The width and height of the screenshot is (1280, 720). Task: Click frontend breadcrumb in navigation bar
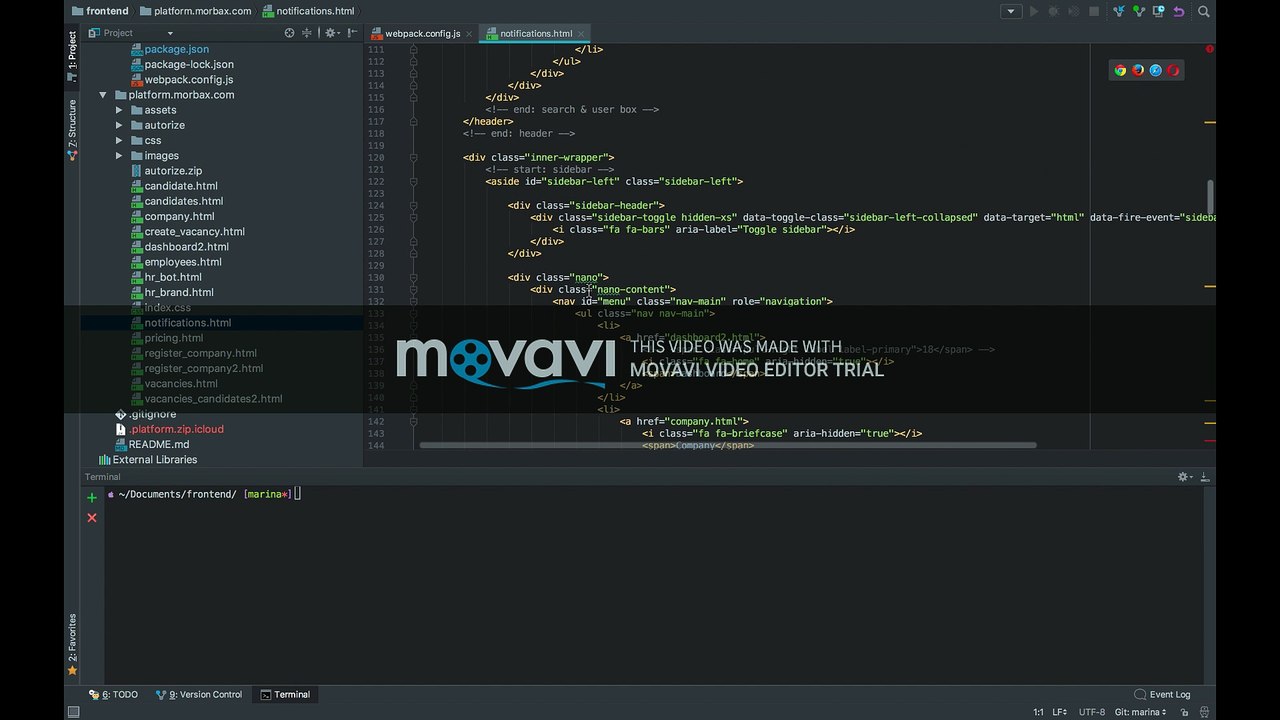[100, 11]
